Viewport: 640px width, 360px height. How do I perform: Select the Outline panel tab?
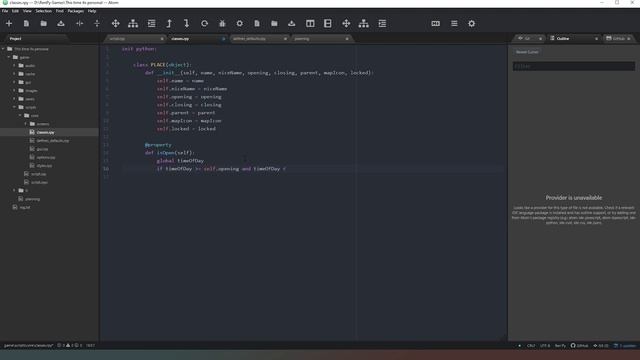pos(573,38)
